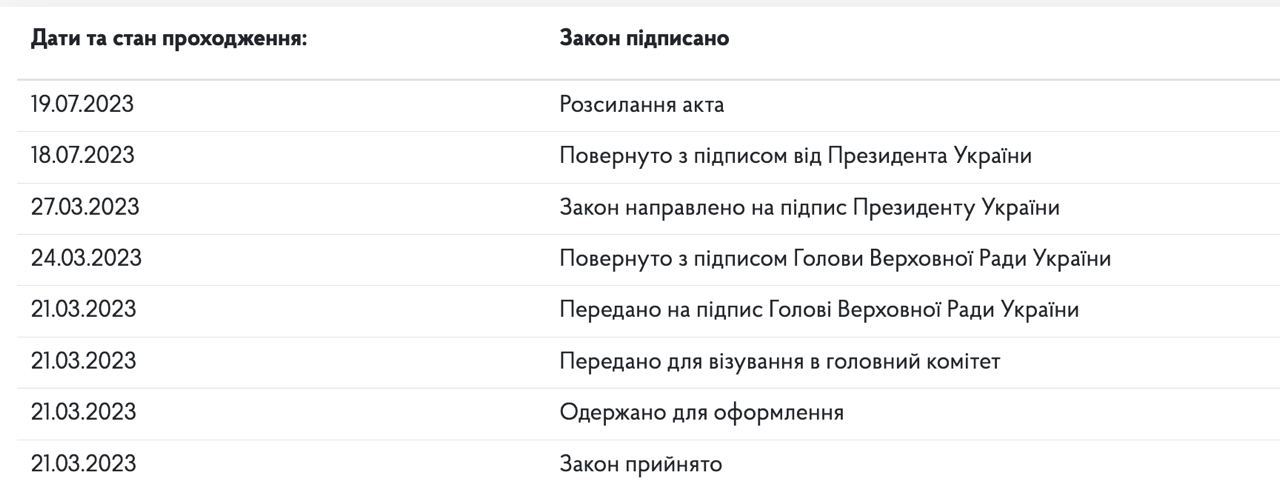Select the date 27.03.2023

point(85,207)
